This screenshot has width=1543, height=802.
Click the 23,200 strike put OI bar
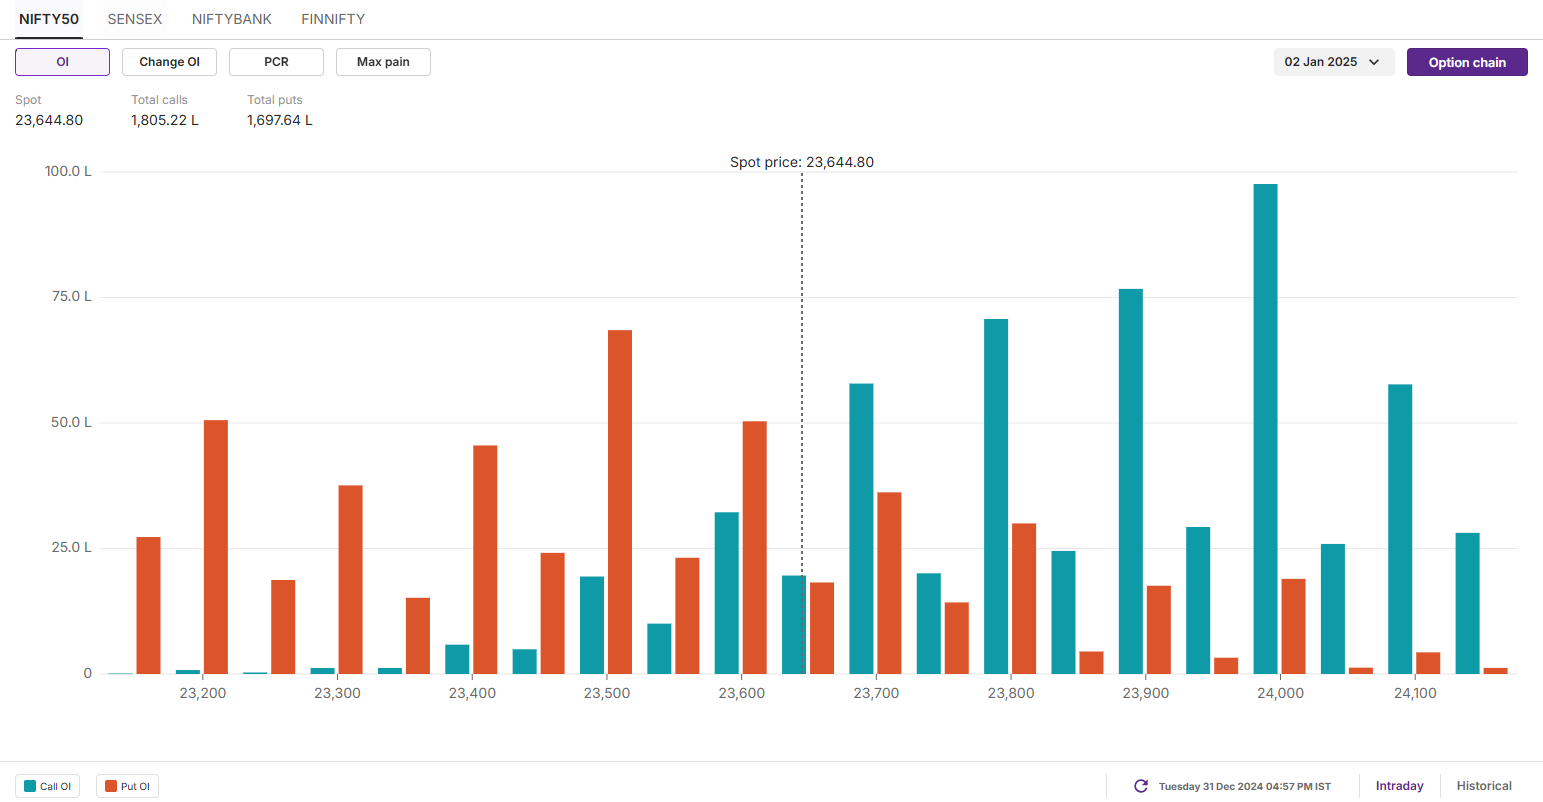tap(216, 547)
